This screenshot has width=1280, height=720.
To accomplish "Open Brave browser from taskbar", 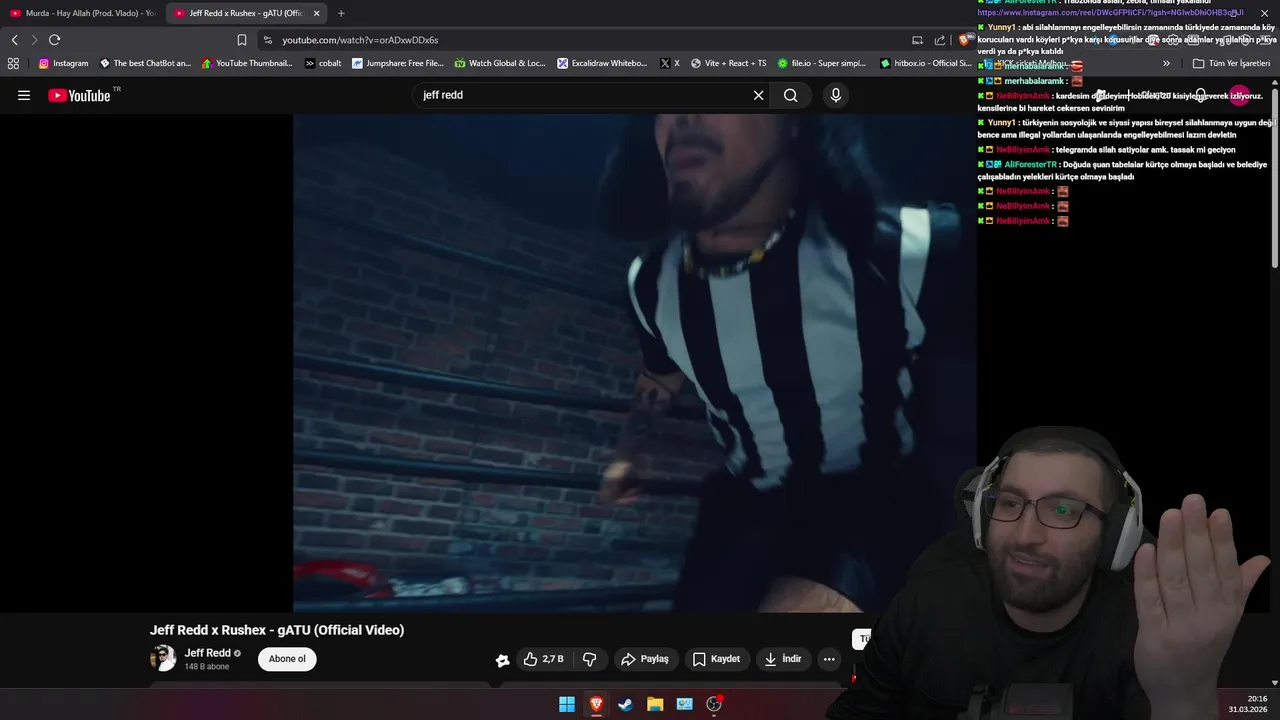I will point(596,704).
